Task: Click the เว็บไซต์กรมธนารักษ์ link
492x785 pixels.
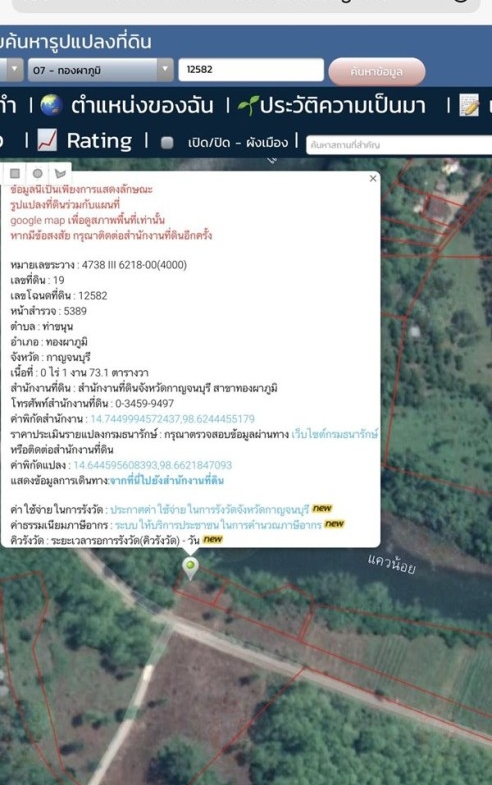Action: tap(334, 434)
